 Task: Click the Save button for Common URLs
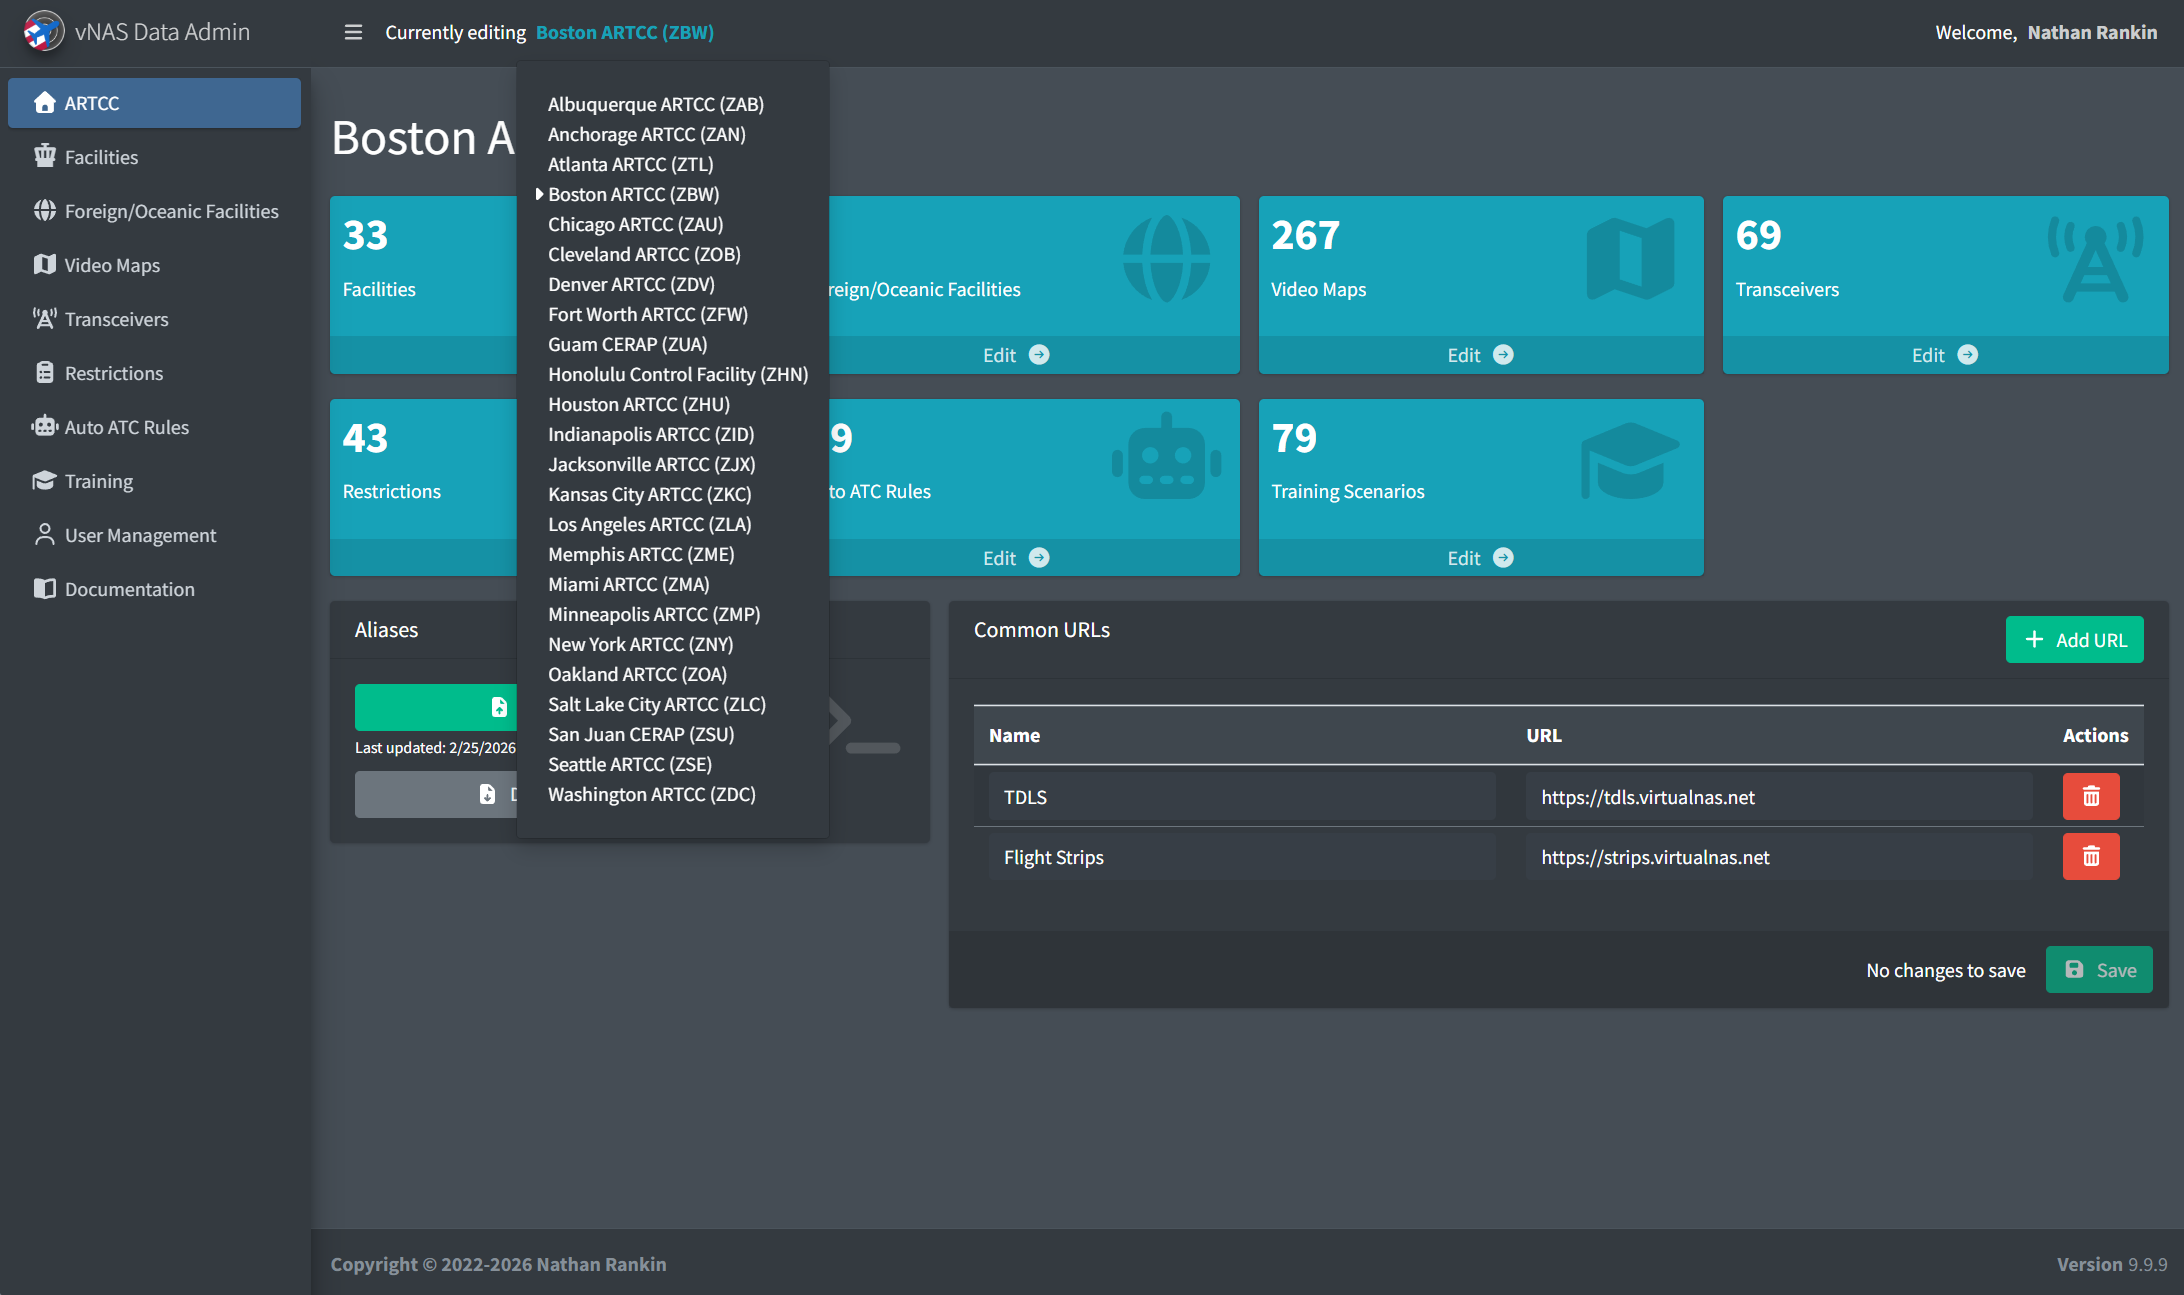(2099, 970)
